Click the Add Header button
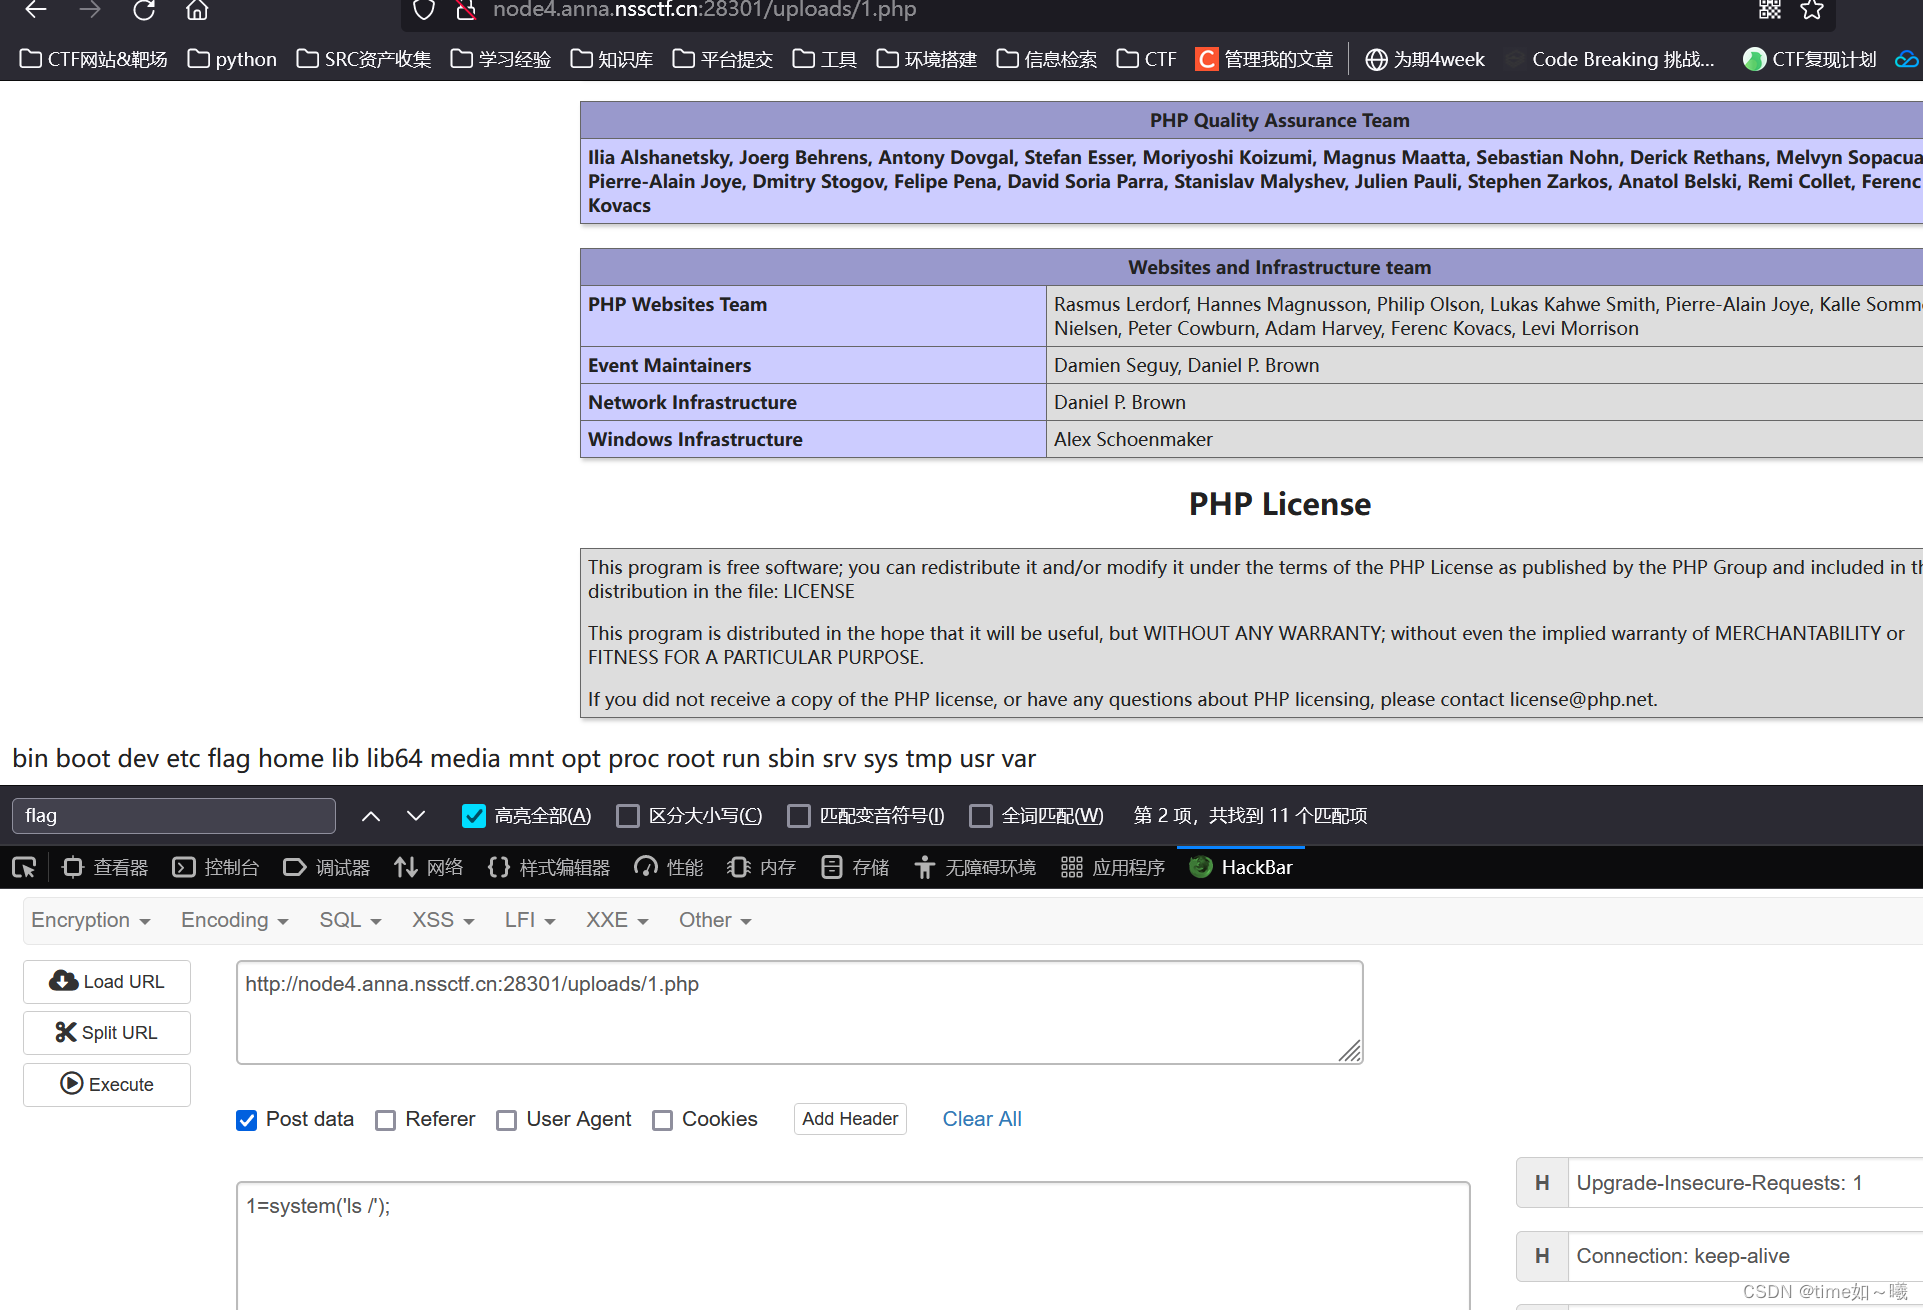1923x1310 pixels. click(850, 1119)
